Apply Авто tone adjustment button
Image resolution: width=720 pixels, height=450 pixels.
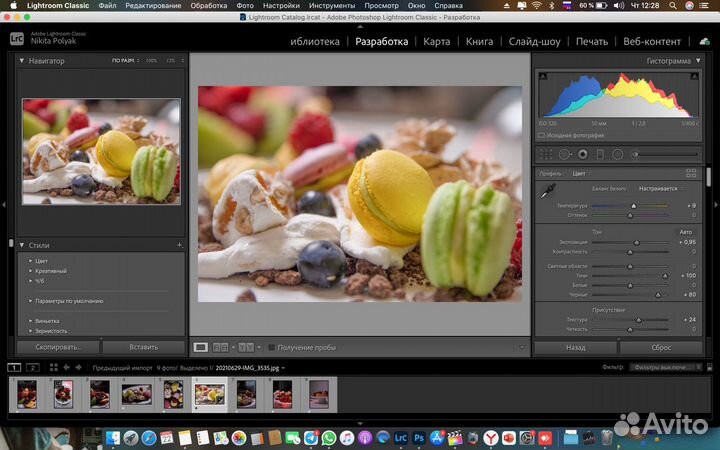click(x=686, y=232)
